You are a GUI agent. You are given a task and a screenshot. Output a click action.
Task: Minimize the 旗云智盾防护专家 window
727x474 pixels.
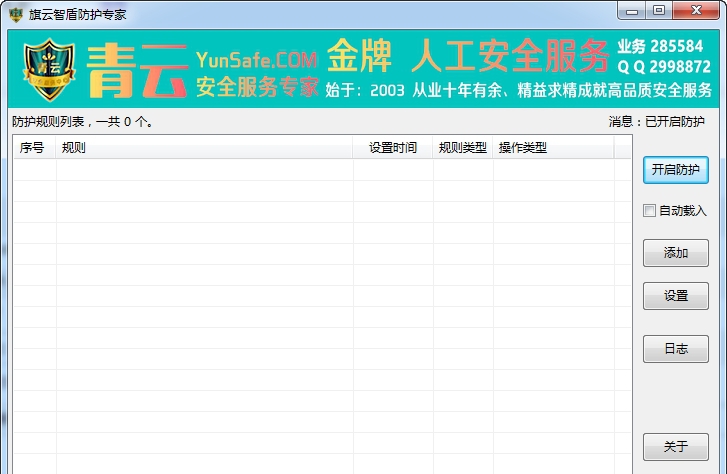[631, 11]
